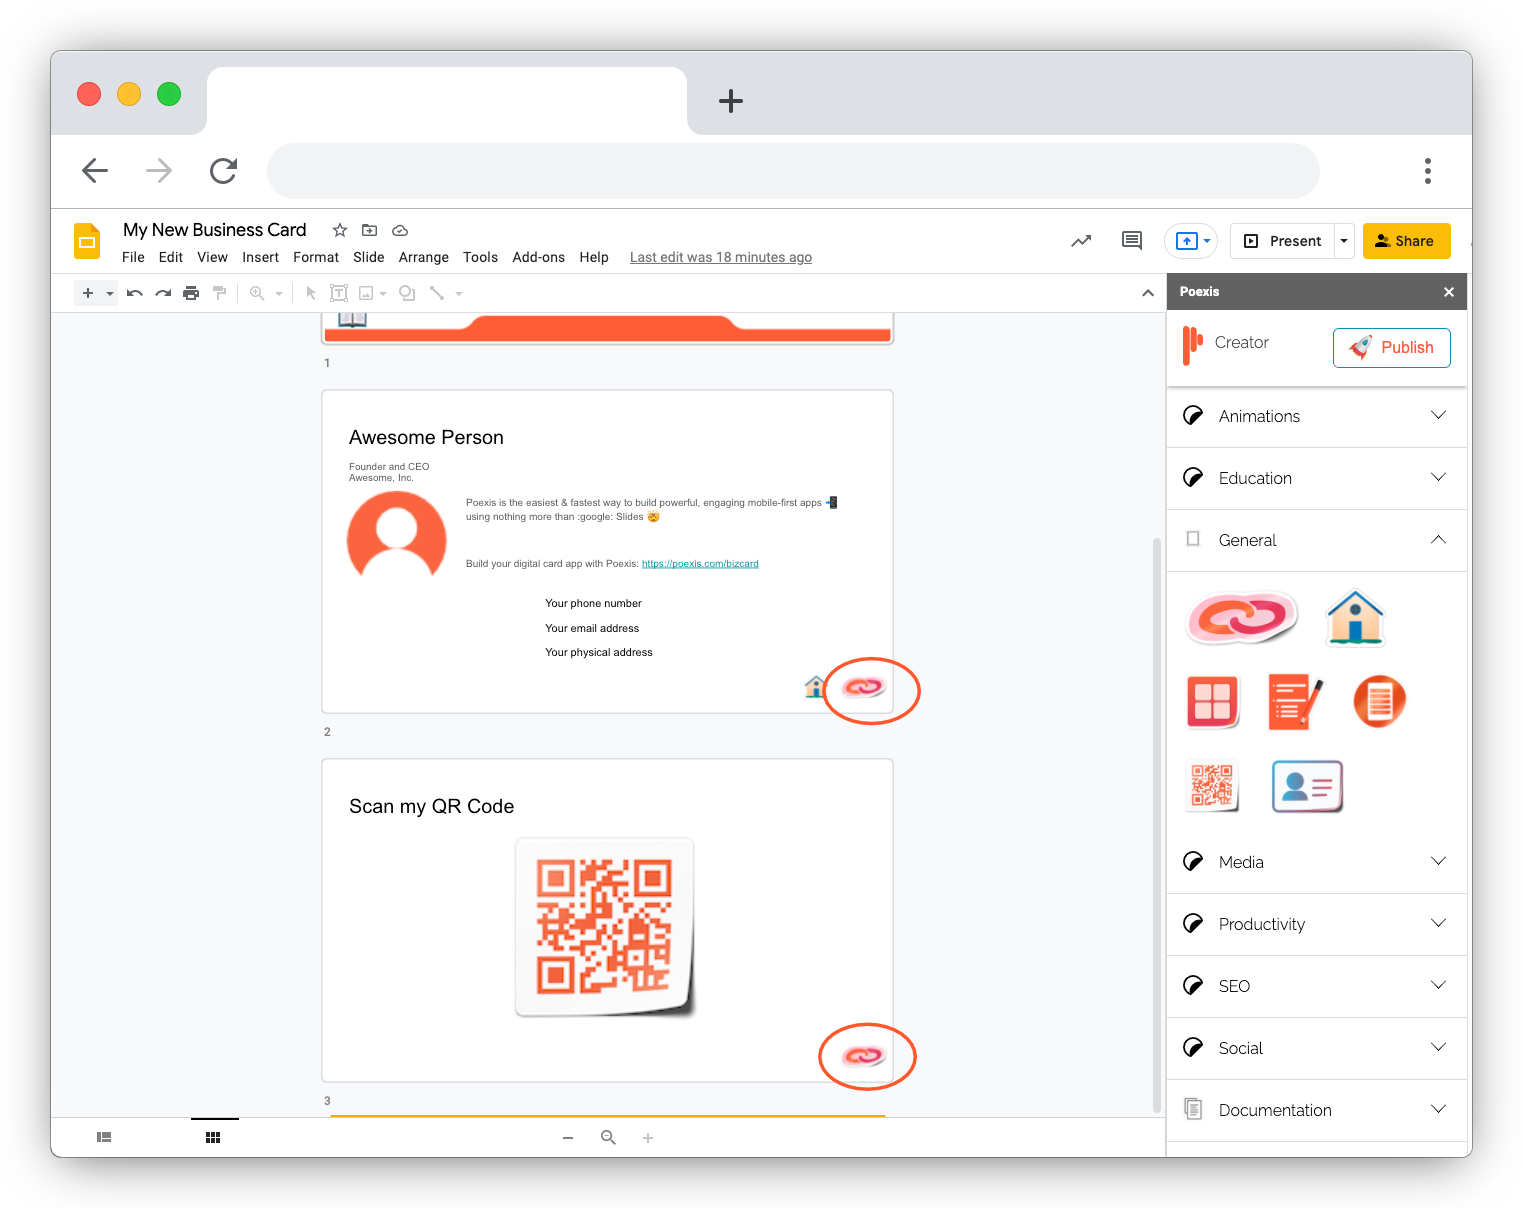Print the presentation with printer icon
Image resolution: width=1523 pixels, height=1208 pixels.
point(191,293)
